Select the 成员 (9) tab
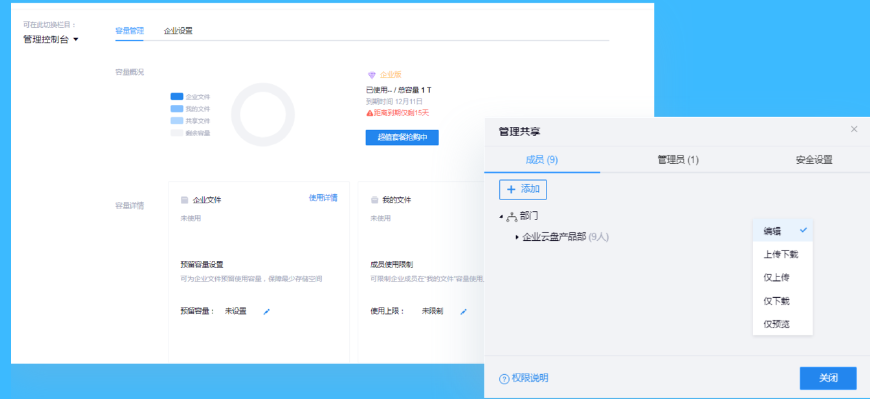The height and width of the screenshot is (399, 870). 542,160
